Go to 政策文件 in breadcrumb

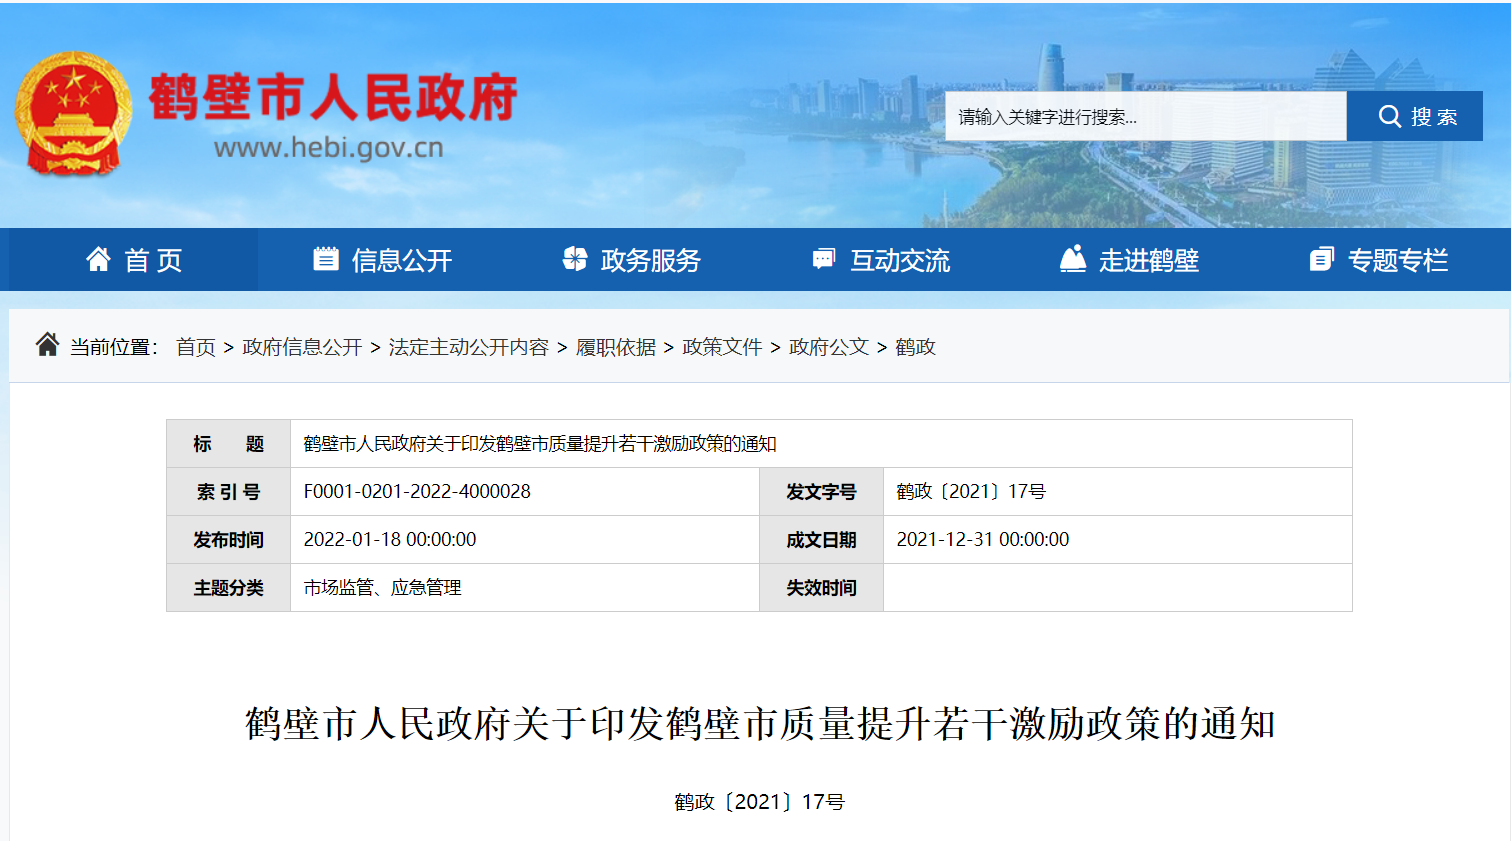[722, 347]
